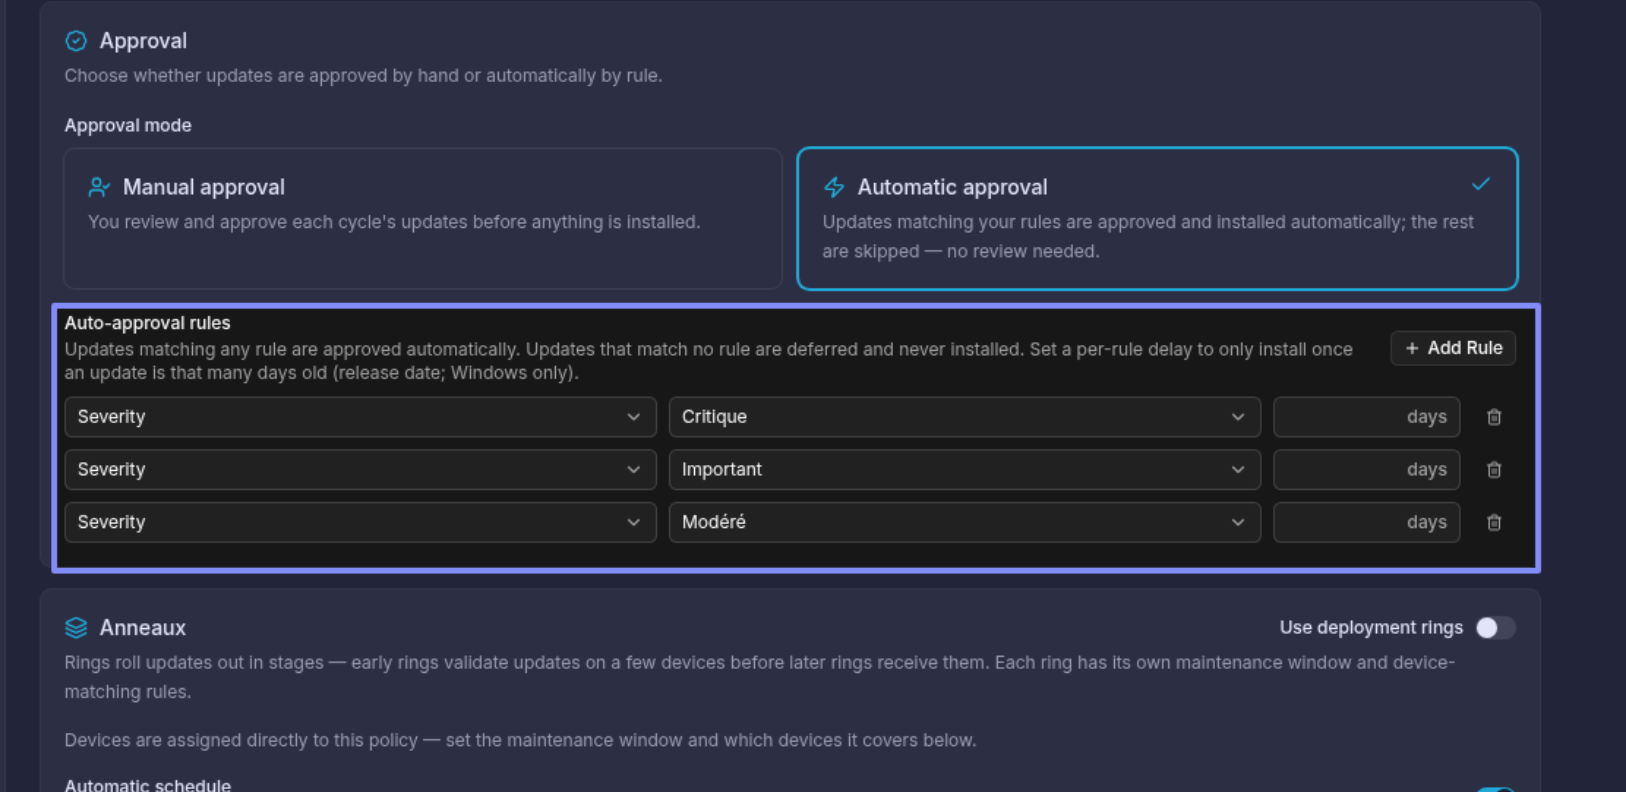Open the Severity dropdown in the Important row

(360, 470)
